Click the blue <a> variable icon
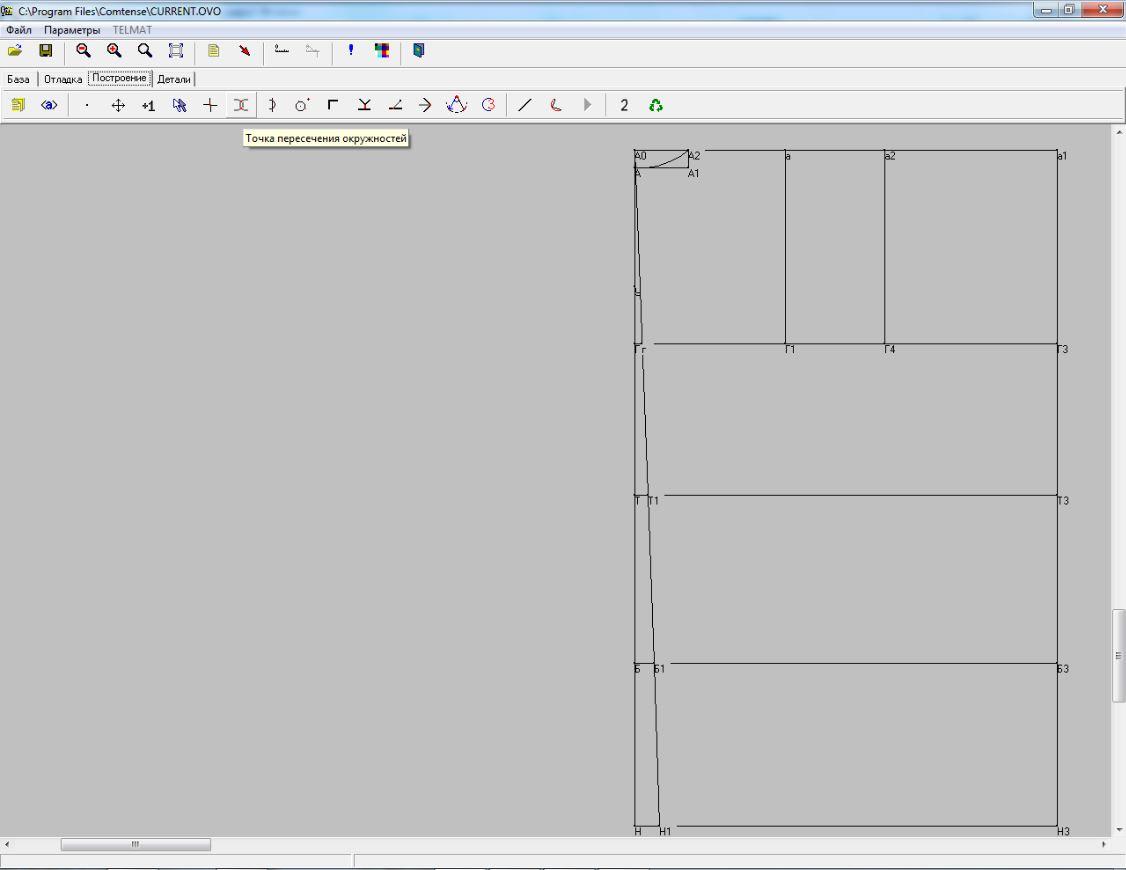The height and width of the screenshot is (870, 1126). point(49,106)
